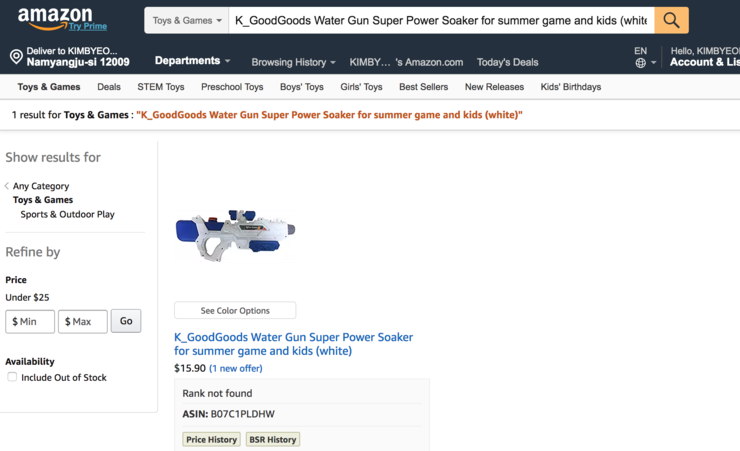Click the See Color Options button
Image resolution: width=740 pixels, height=451 pixels.
[235, 311]
